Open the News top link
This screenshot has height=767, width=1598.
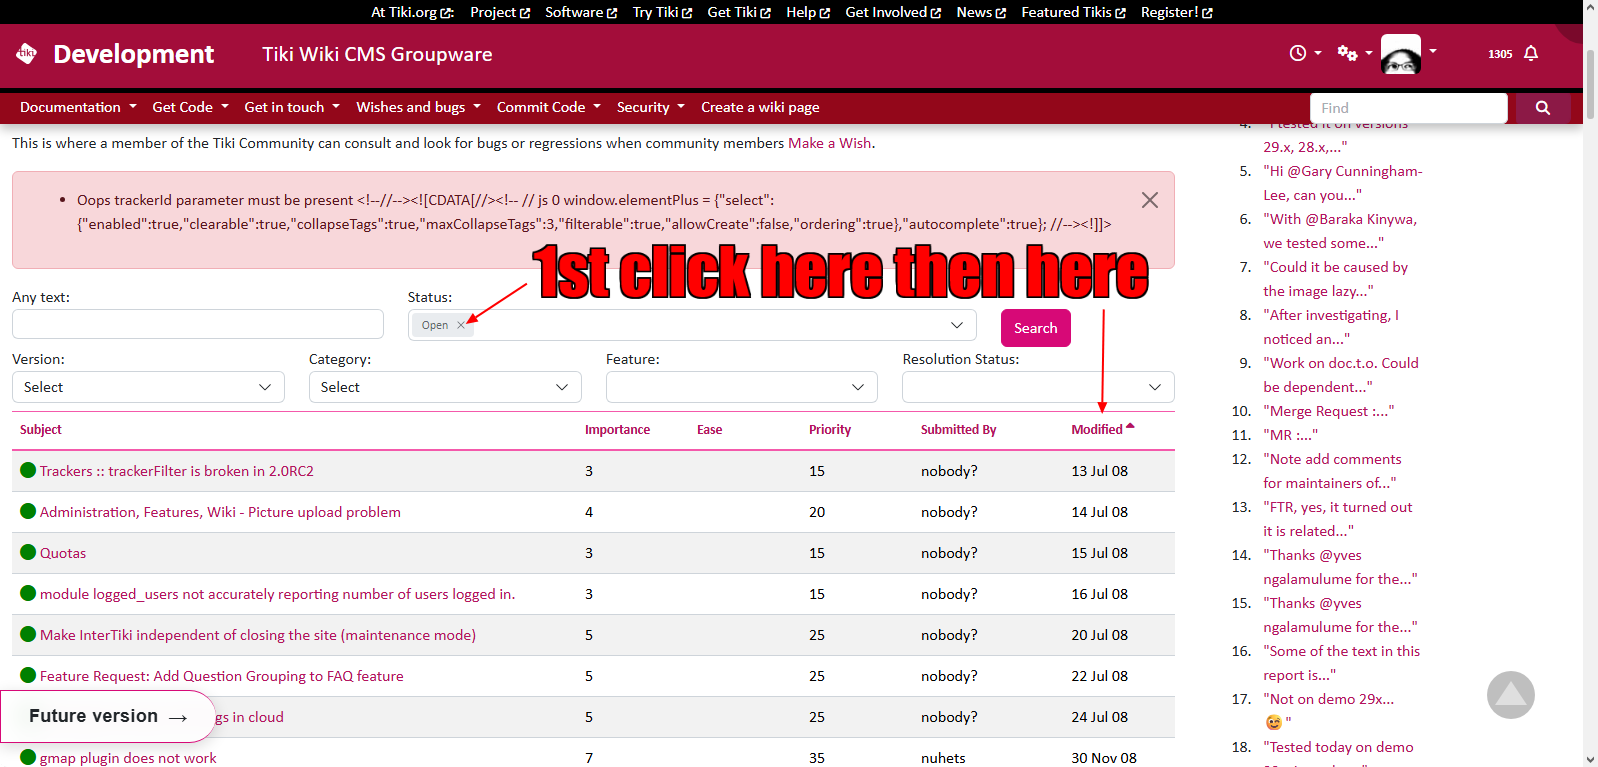(981, 12)
